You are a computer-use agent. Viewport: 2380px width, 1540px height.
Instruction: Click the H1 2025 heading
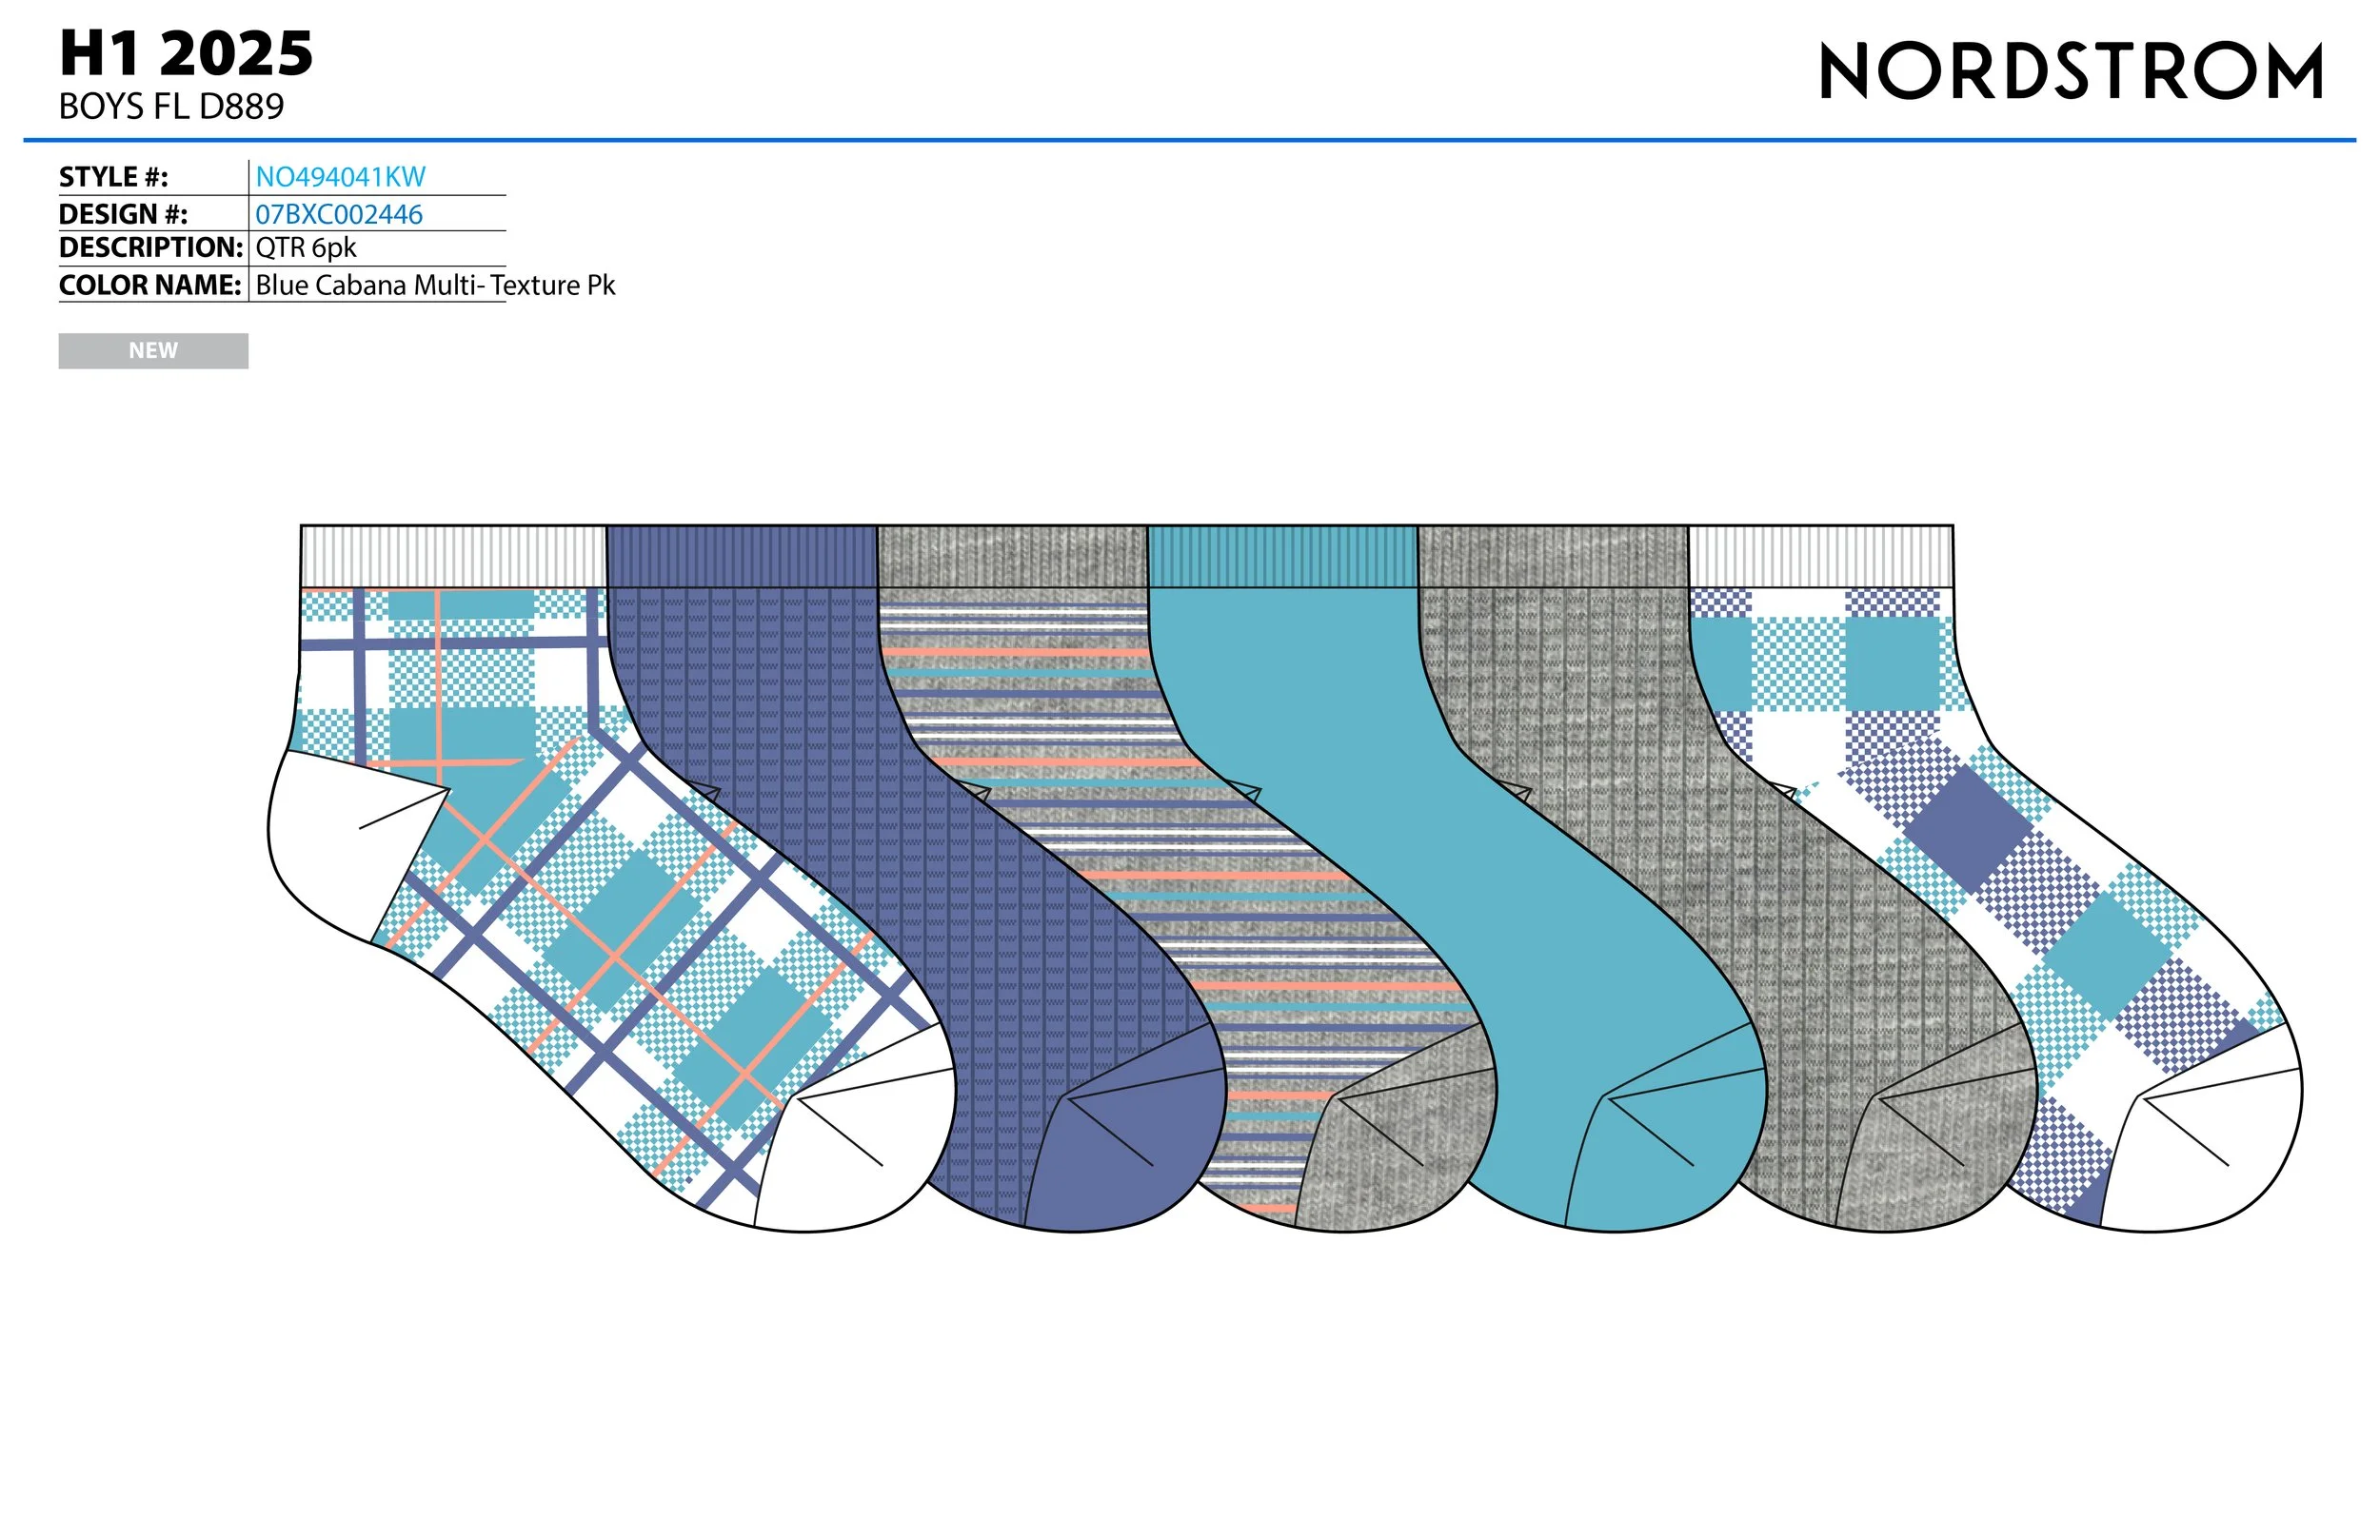tap(186, 54)
